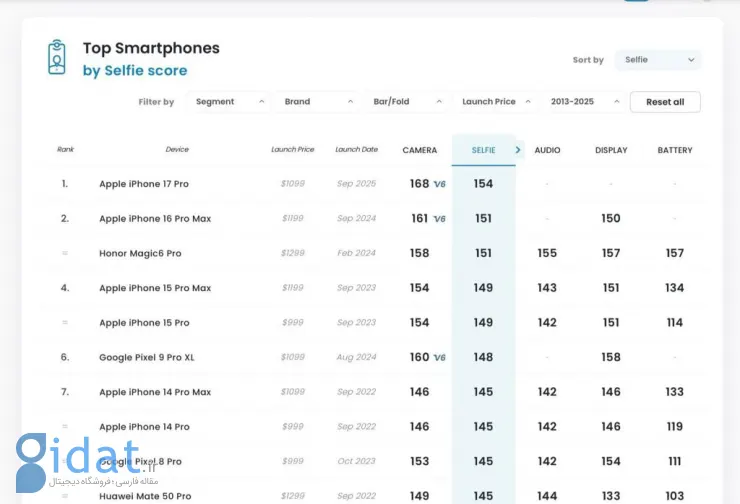Select the DISPLAY column header
The width and height of the screenshot is (740, 504).
click(x=611, y=150)
